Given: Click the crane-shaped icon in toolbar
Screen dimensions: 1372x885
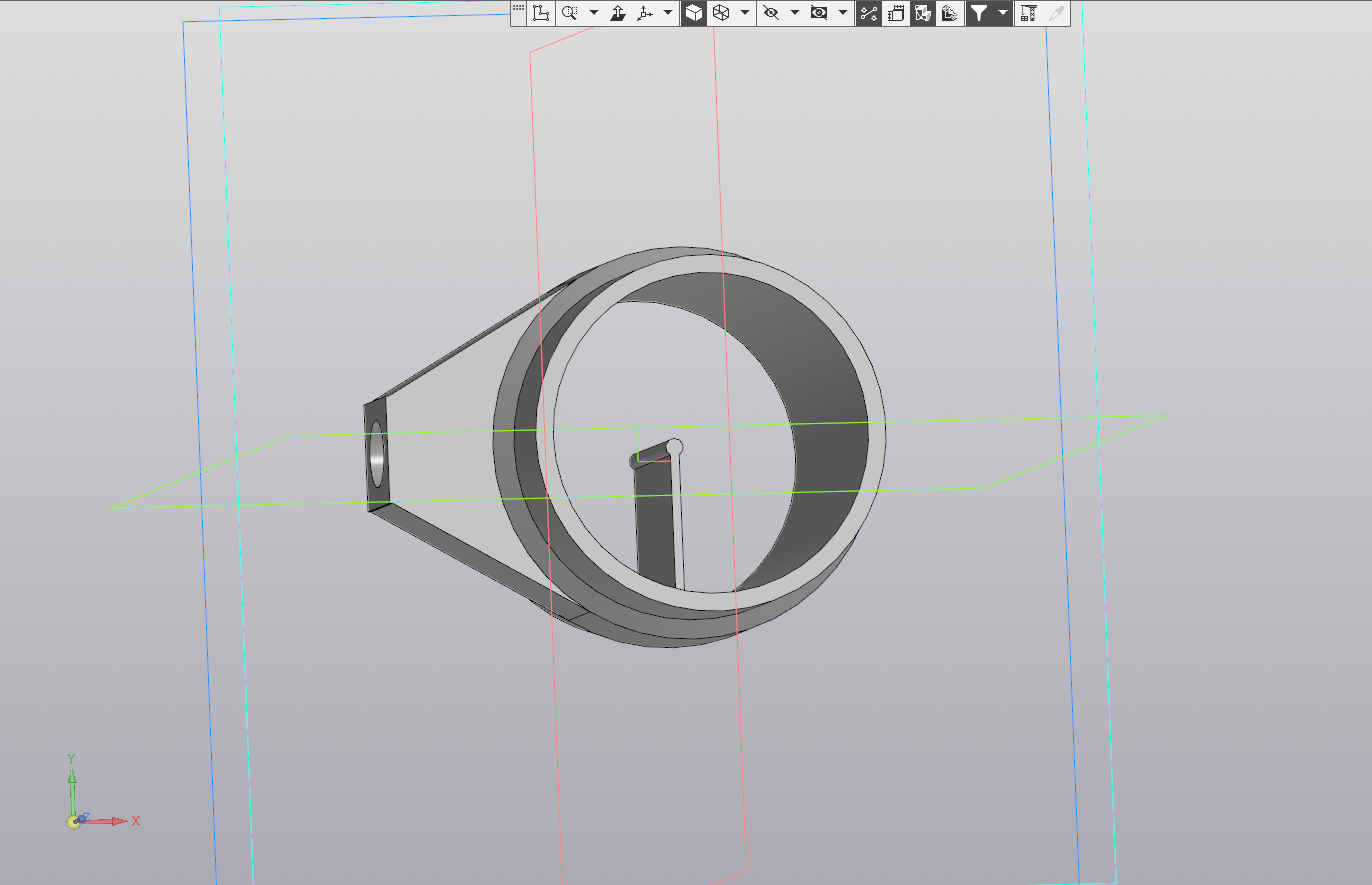Looking at the screenshot, I should point(1027,13).
